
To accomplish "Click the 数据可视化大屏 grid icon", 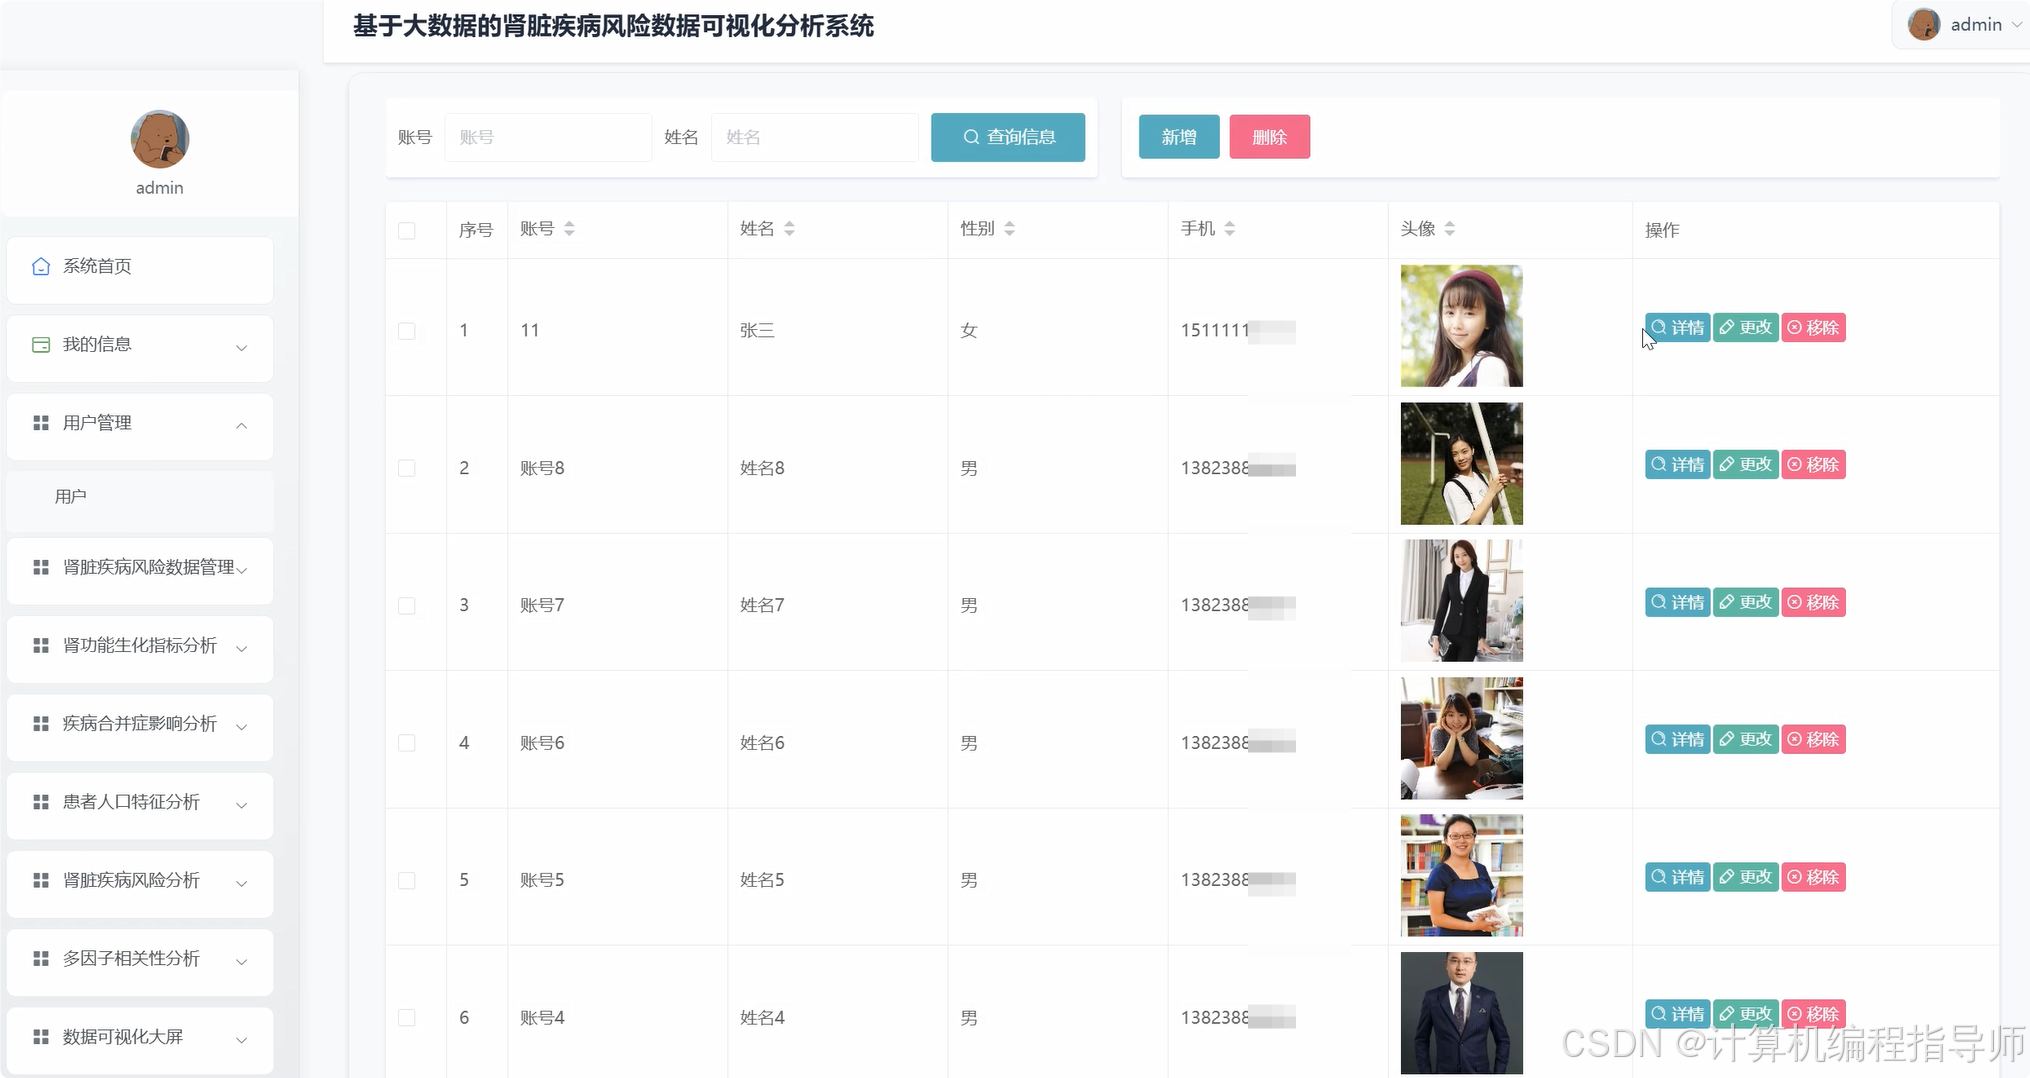I will pos(41,1037).
